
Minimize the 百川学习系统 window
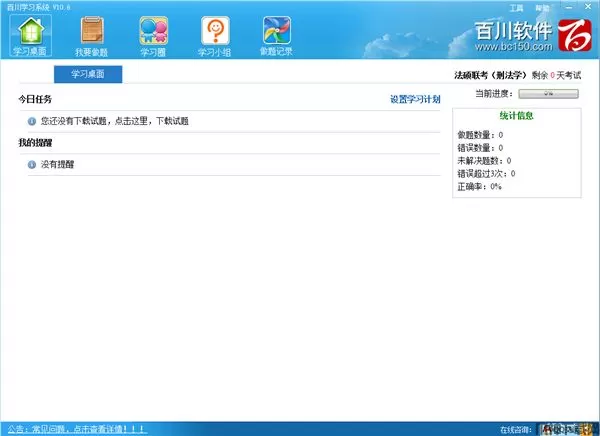(570, 6)
